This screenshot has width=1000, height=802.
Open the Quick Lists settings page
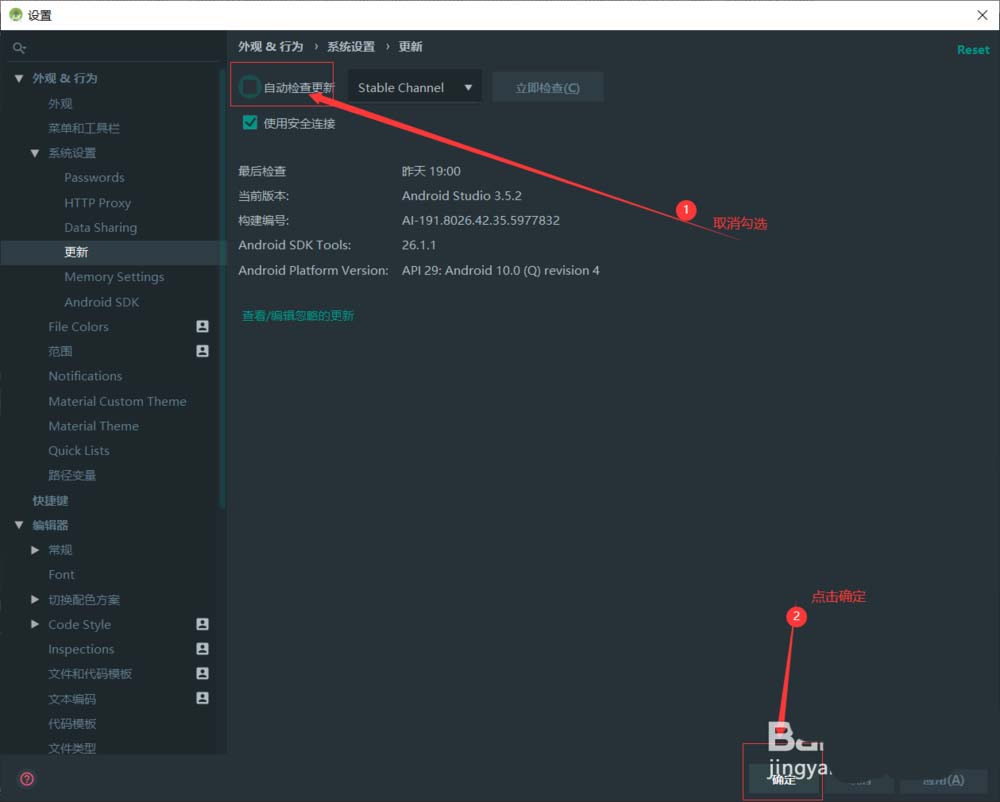point(78,451)
